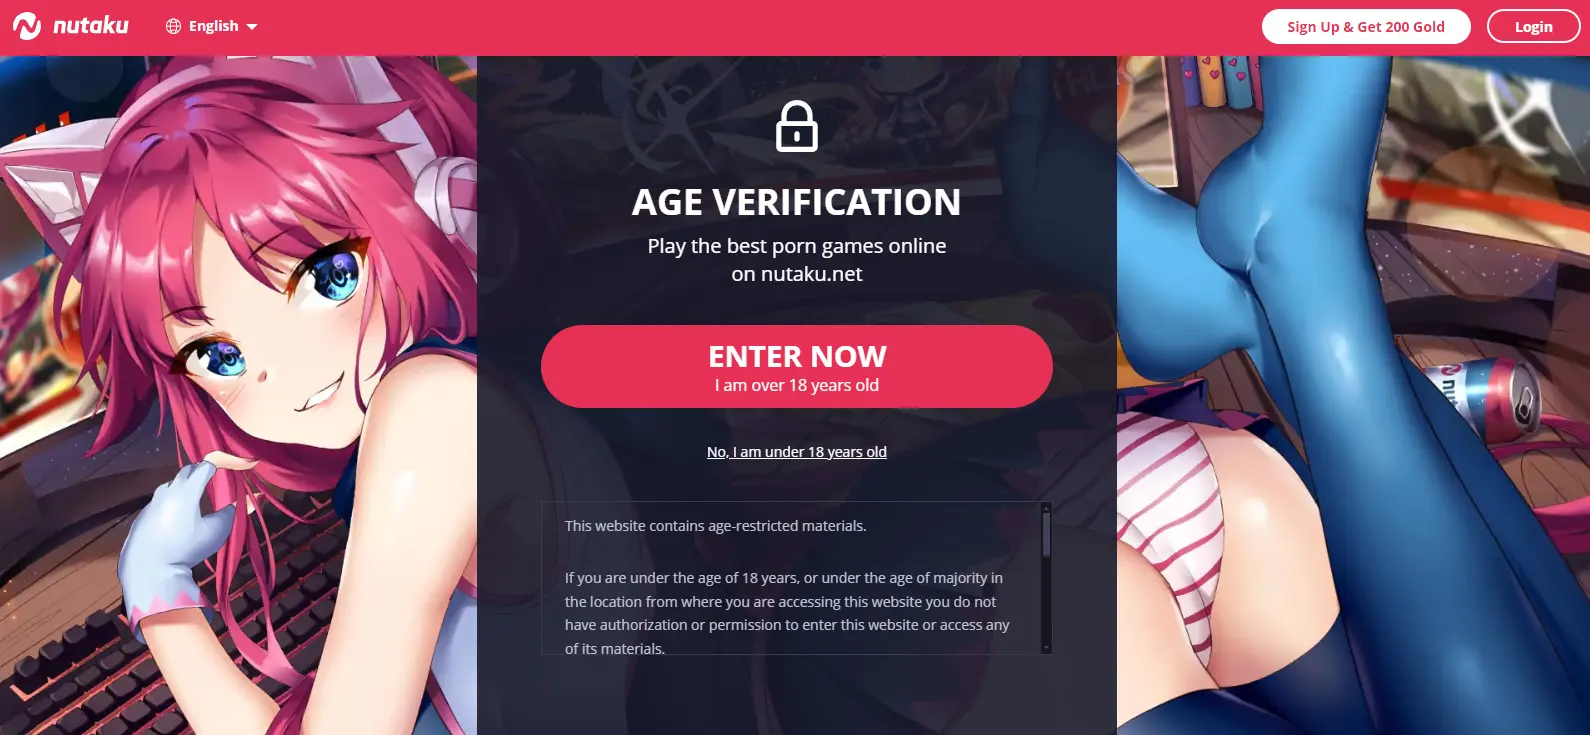Click the Nutaku swirl logo icon
1590x735 pixels.
tap(27, 26)
